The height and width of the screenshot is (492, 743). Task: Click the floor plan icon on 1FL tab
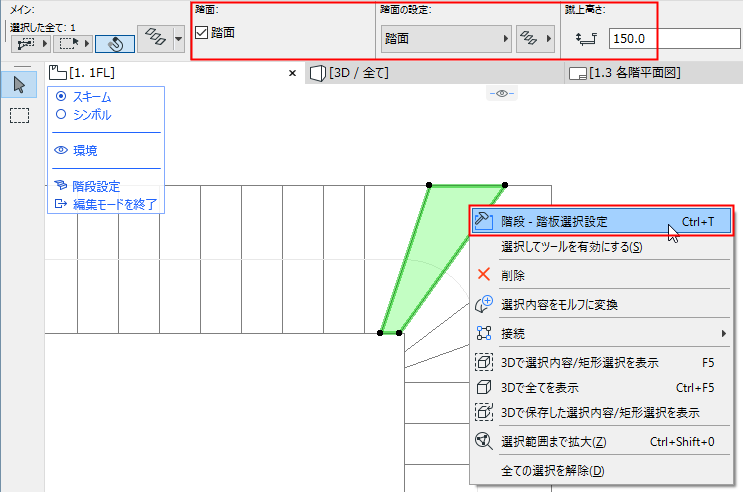58,73
